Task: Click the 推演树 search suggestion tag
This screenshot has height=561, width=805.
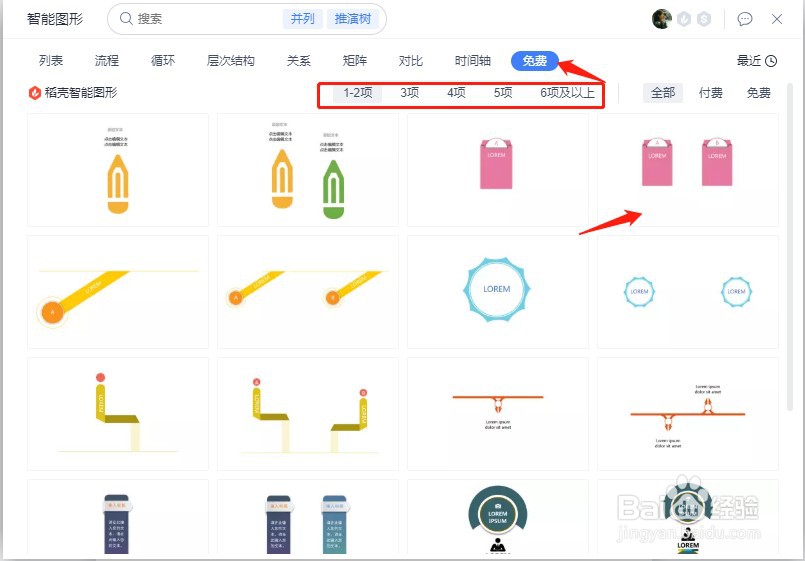Action: click(353, 19)
